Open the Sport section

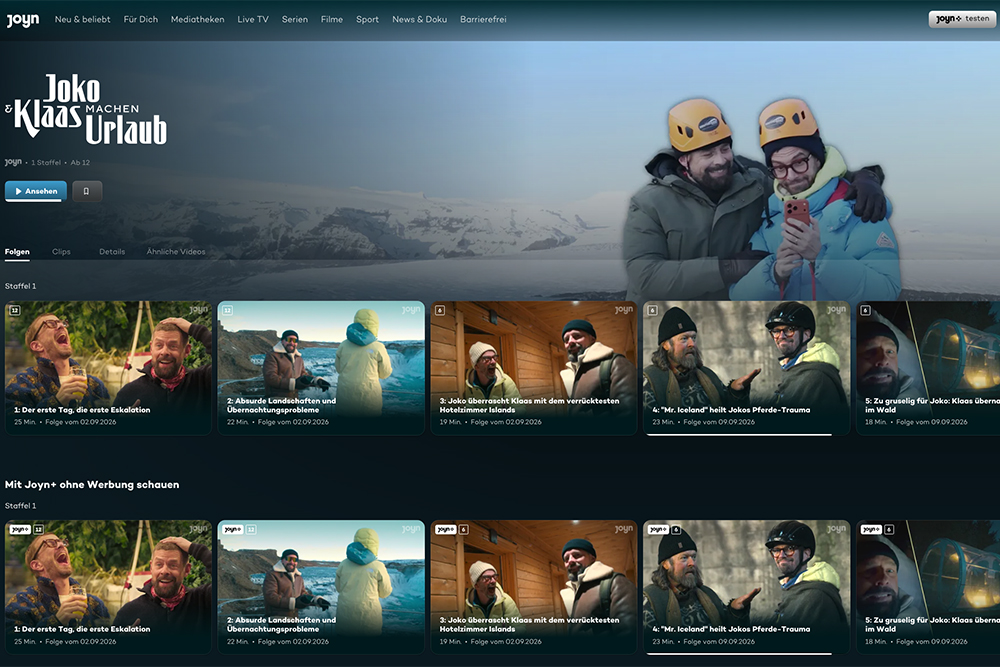[x=367, y=19]
